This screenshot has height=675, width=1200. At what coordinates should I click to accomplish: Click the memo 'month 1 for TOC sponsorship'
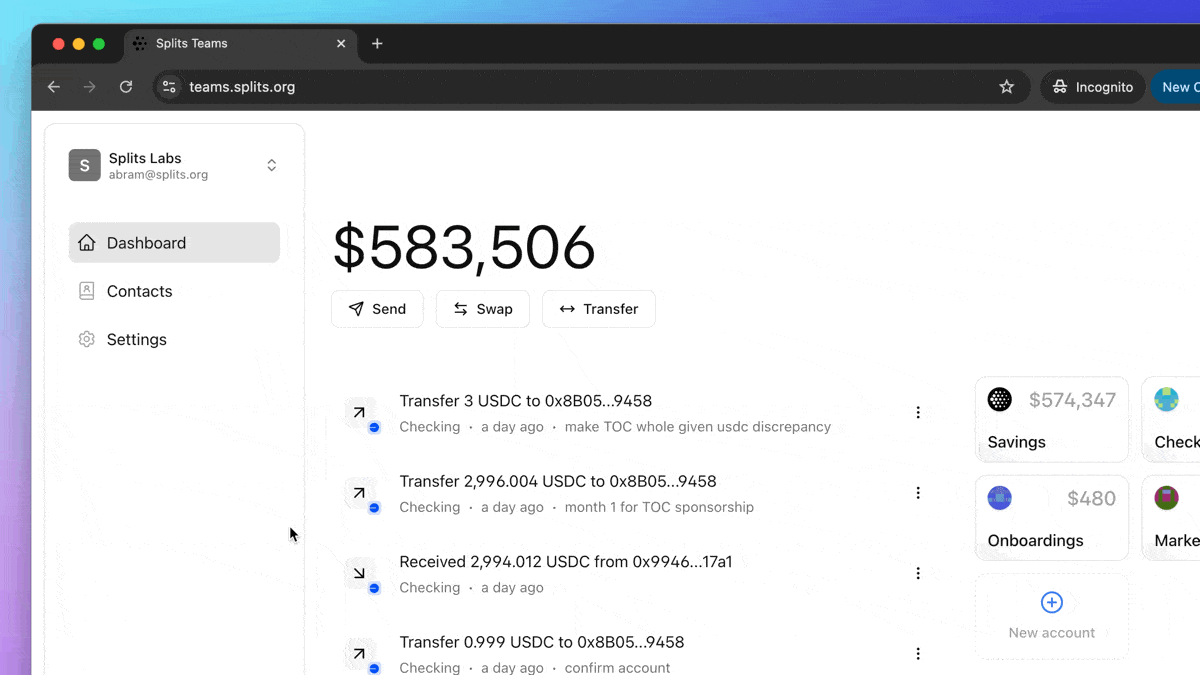659,507
